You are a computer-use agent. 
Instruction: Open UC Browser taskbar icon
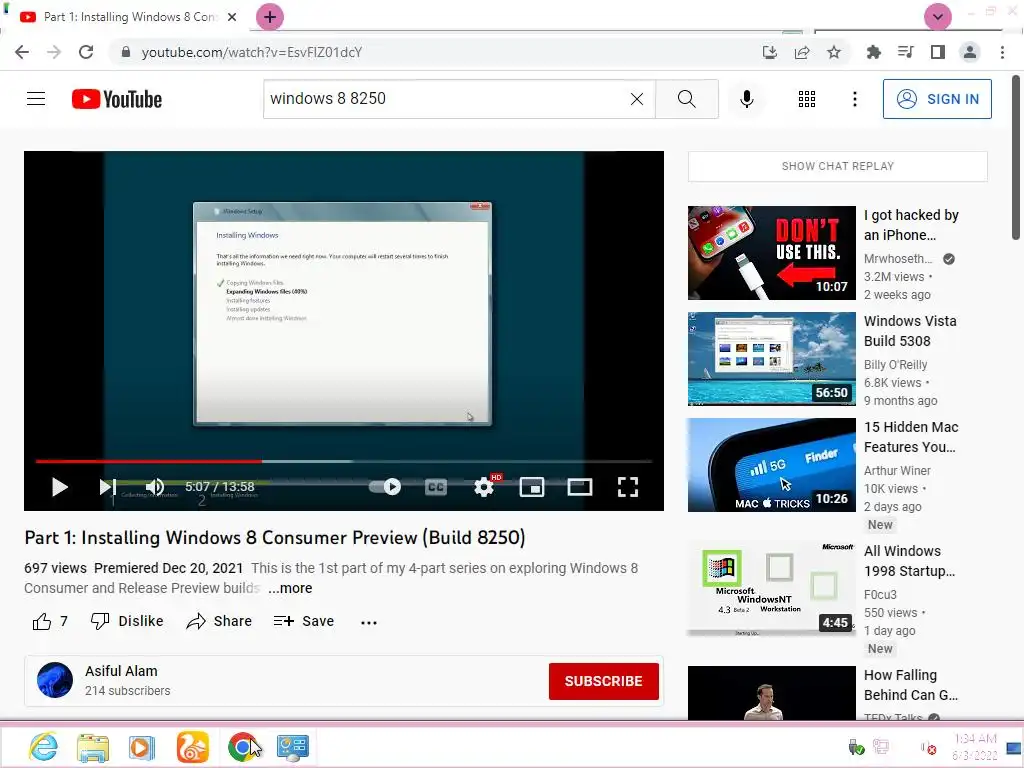tap(193, 746)
